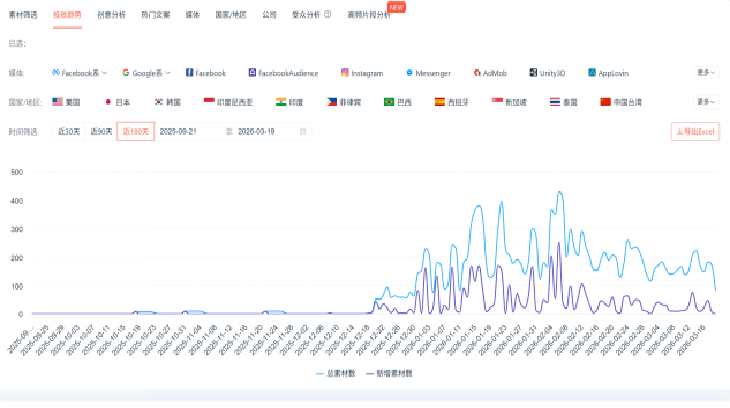Viewport: 730px width, 408px height.
Task: Expand the Facebook系 dropdown
Action: tap(84, 73)
